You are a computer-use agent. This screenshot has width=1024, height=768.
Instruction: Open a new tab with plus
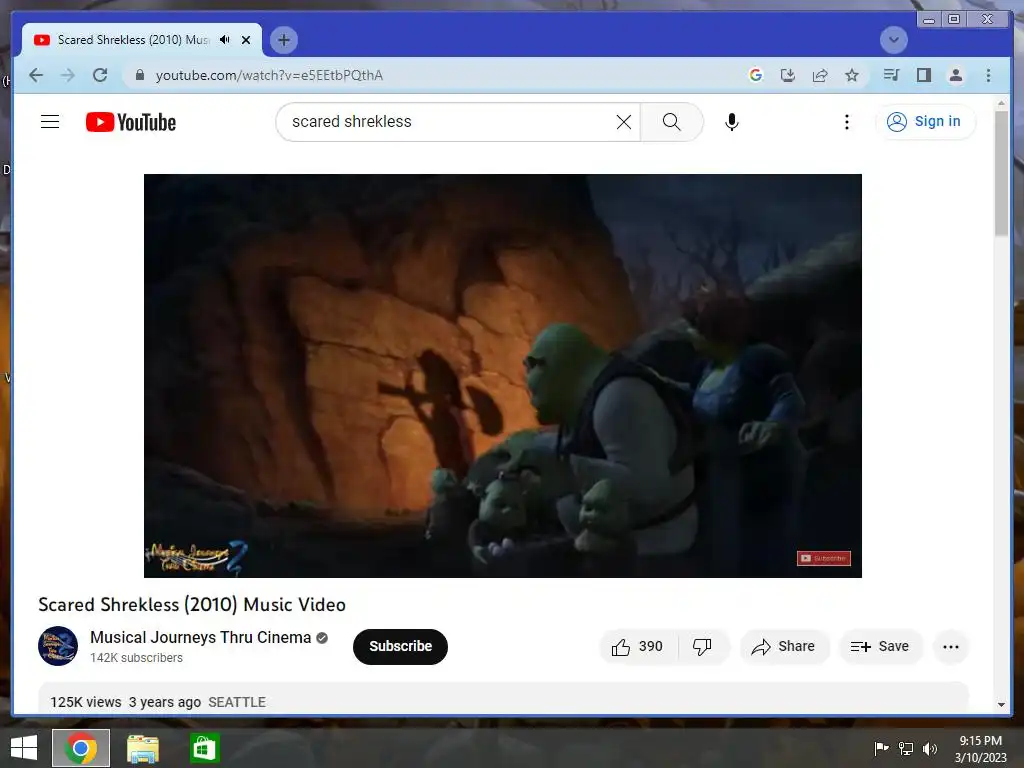pyautogui.click(x=283, y=40)
